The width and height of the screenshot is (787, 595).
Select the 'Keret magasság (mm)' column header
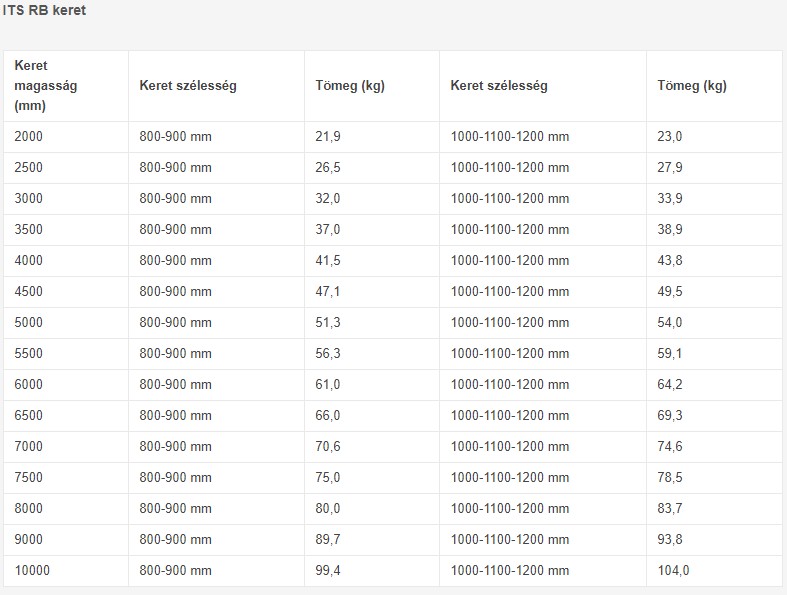click(46, 86)
